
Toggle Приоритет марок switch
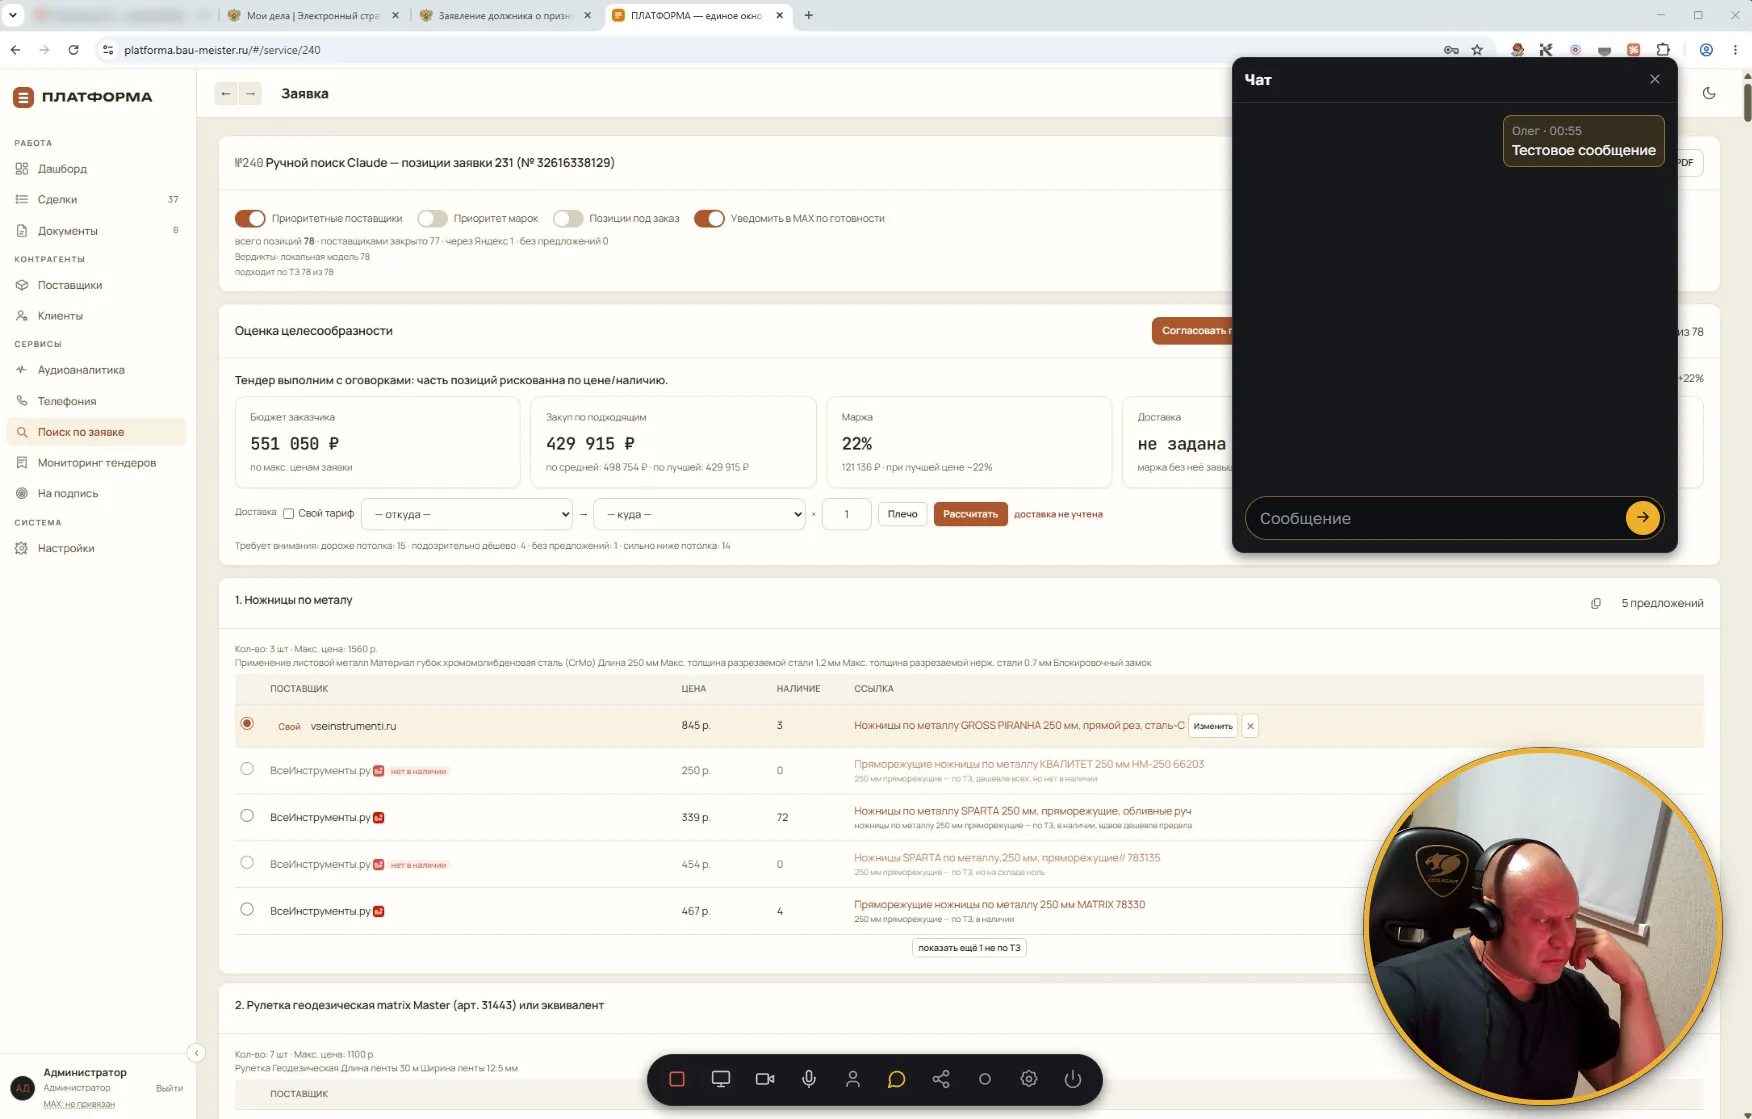(x=432, y=218)
